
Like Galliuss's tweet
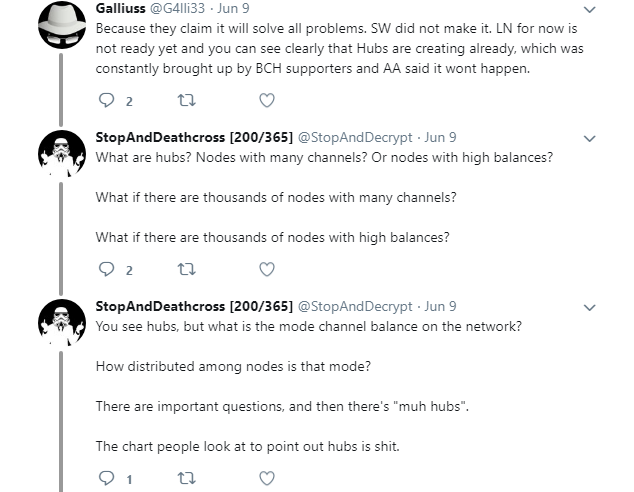coord(266,99)
